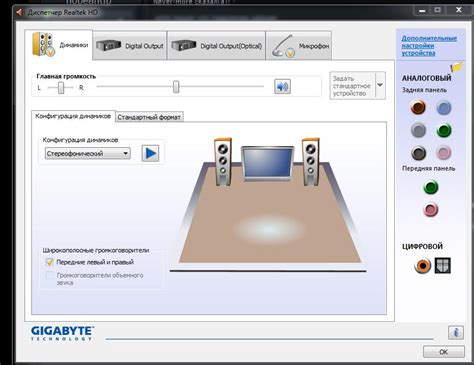Select the green rear panel jack

coord(444,130)
